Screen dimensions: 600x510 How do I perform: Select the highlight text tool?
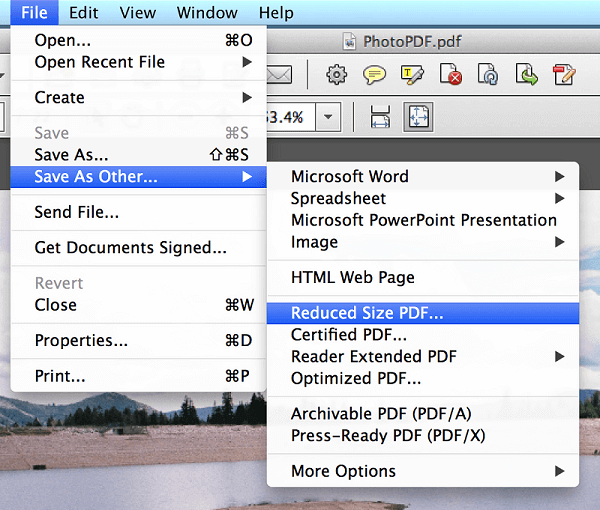(413, 74)
